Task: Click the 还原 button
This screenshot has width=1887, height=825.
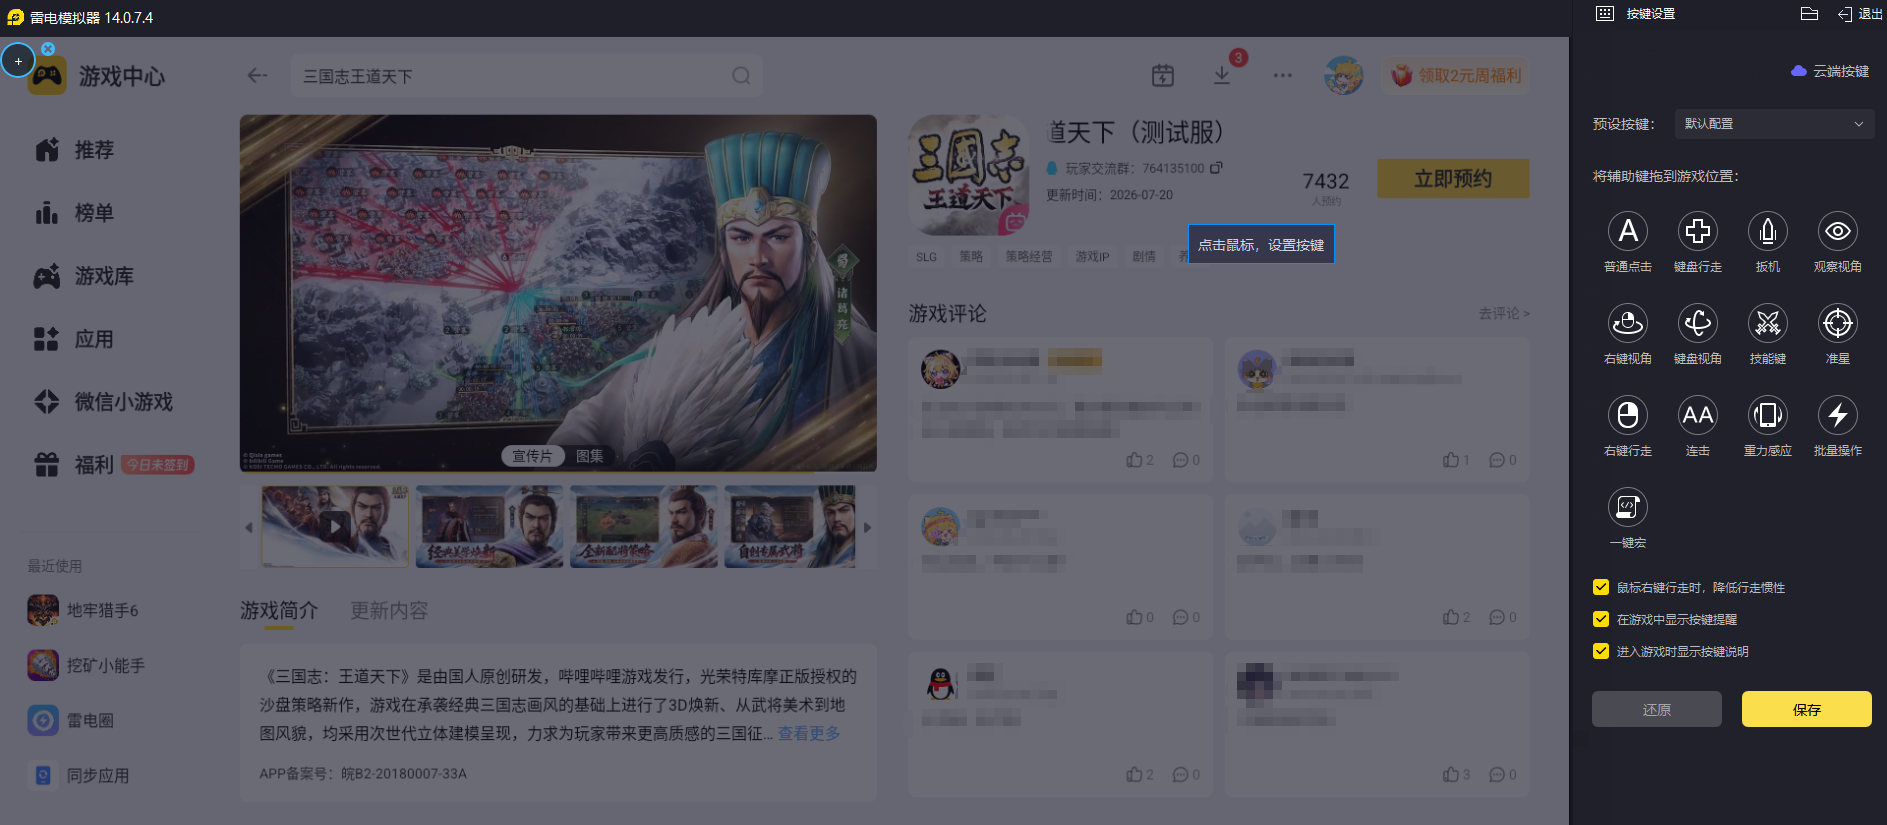Action: pyautogui.click(x=1657, y=709)
